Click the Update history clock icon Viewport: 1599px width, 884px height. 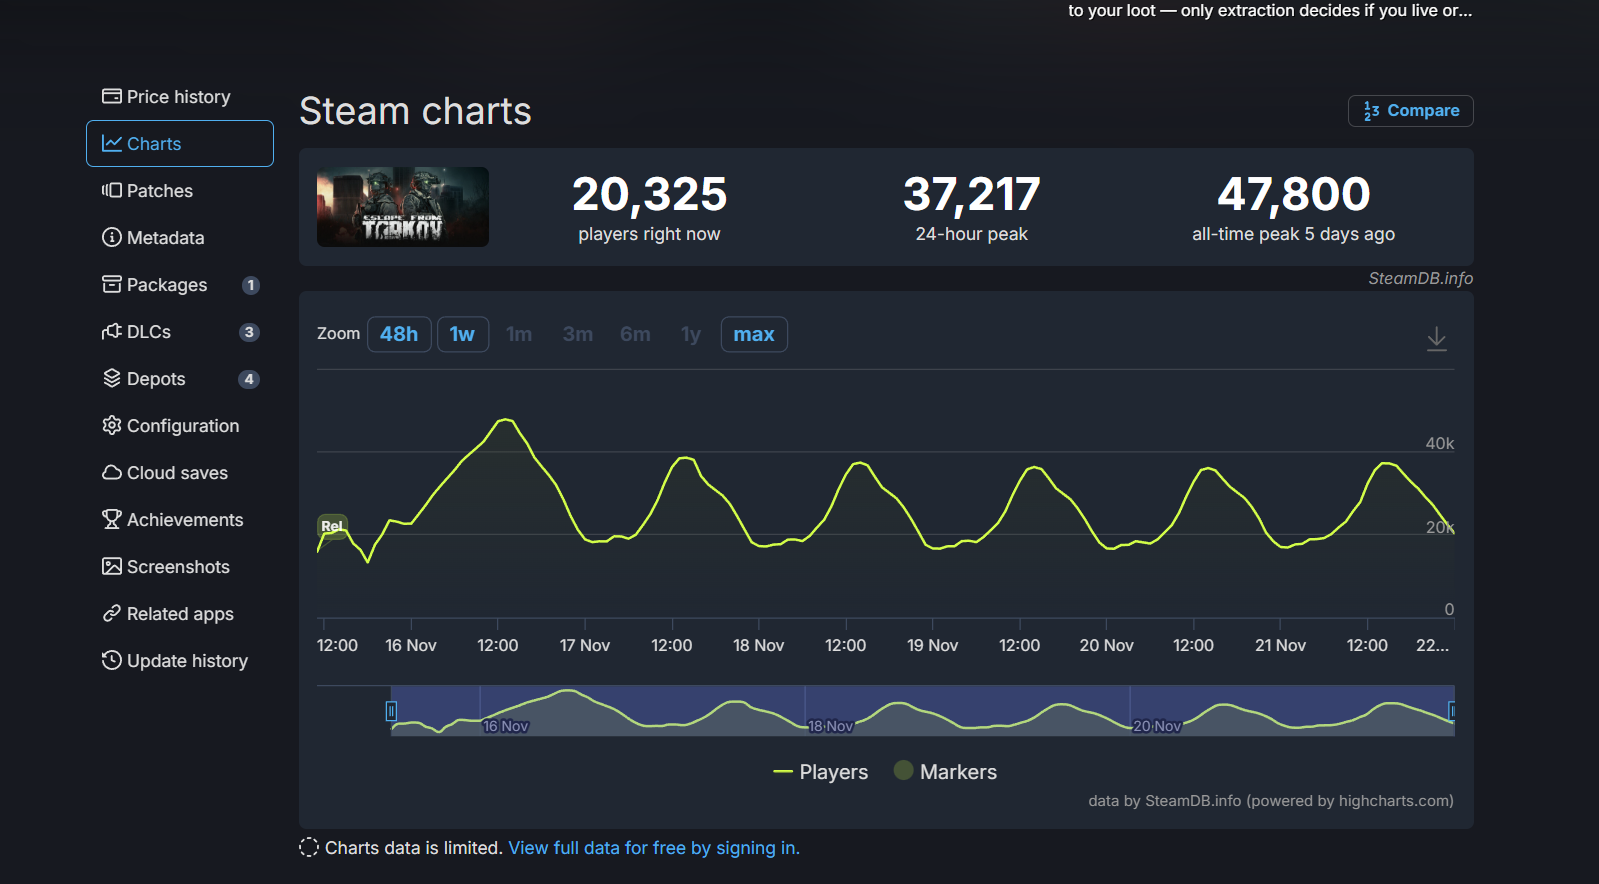[x=111, y=660]
